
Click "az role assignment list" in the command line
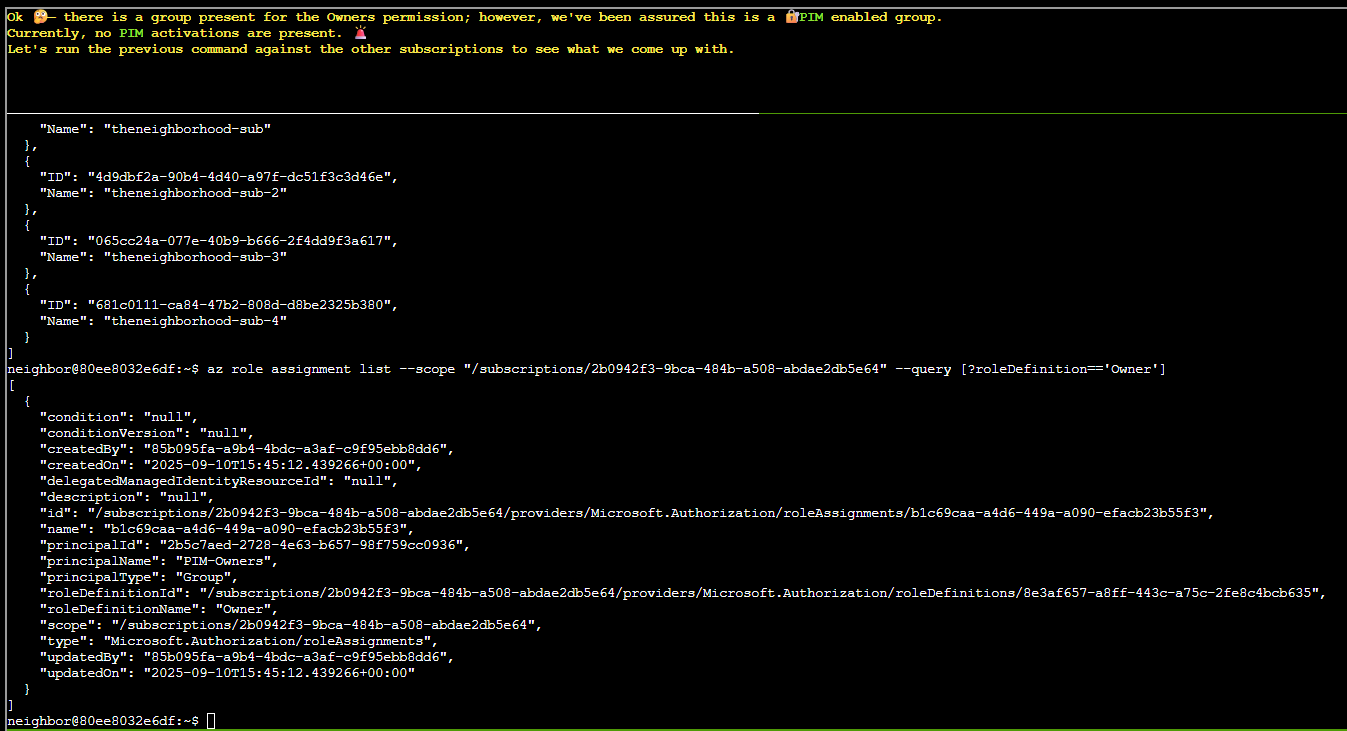pyautogui.click(x=299, y=369)
